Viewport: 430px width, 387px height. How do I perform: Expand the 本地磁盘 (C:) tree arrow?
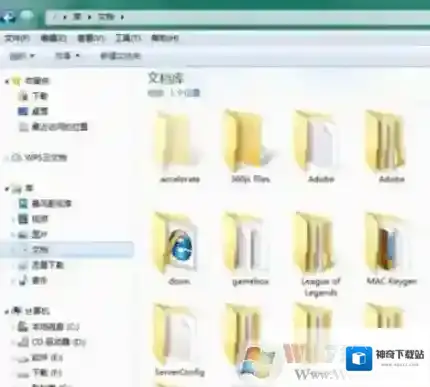[13, 327]
